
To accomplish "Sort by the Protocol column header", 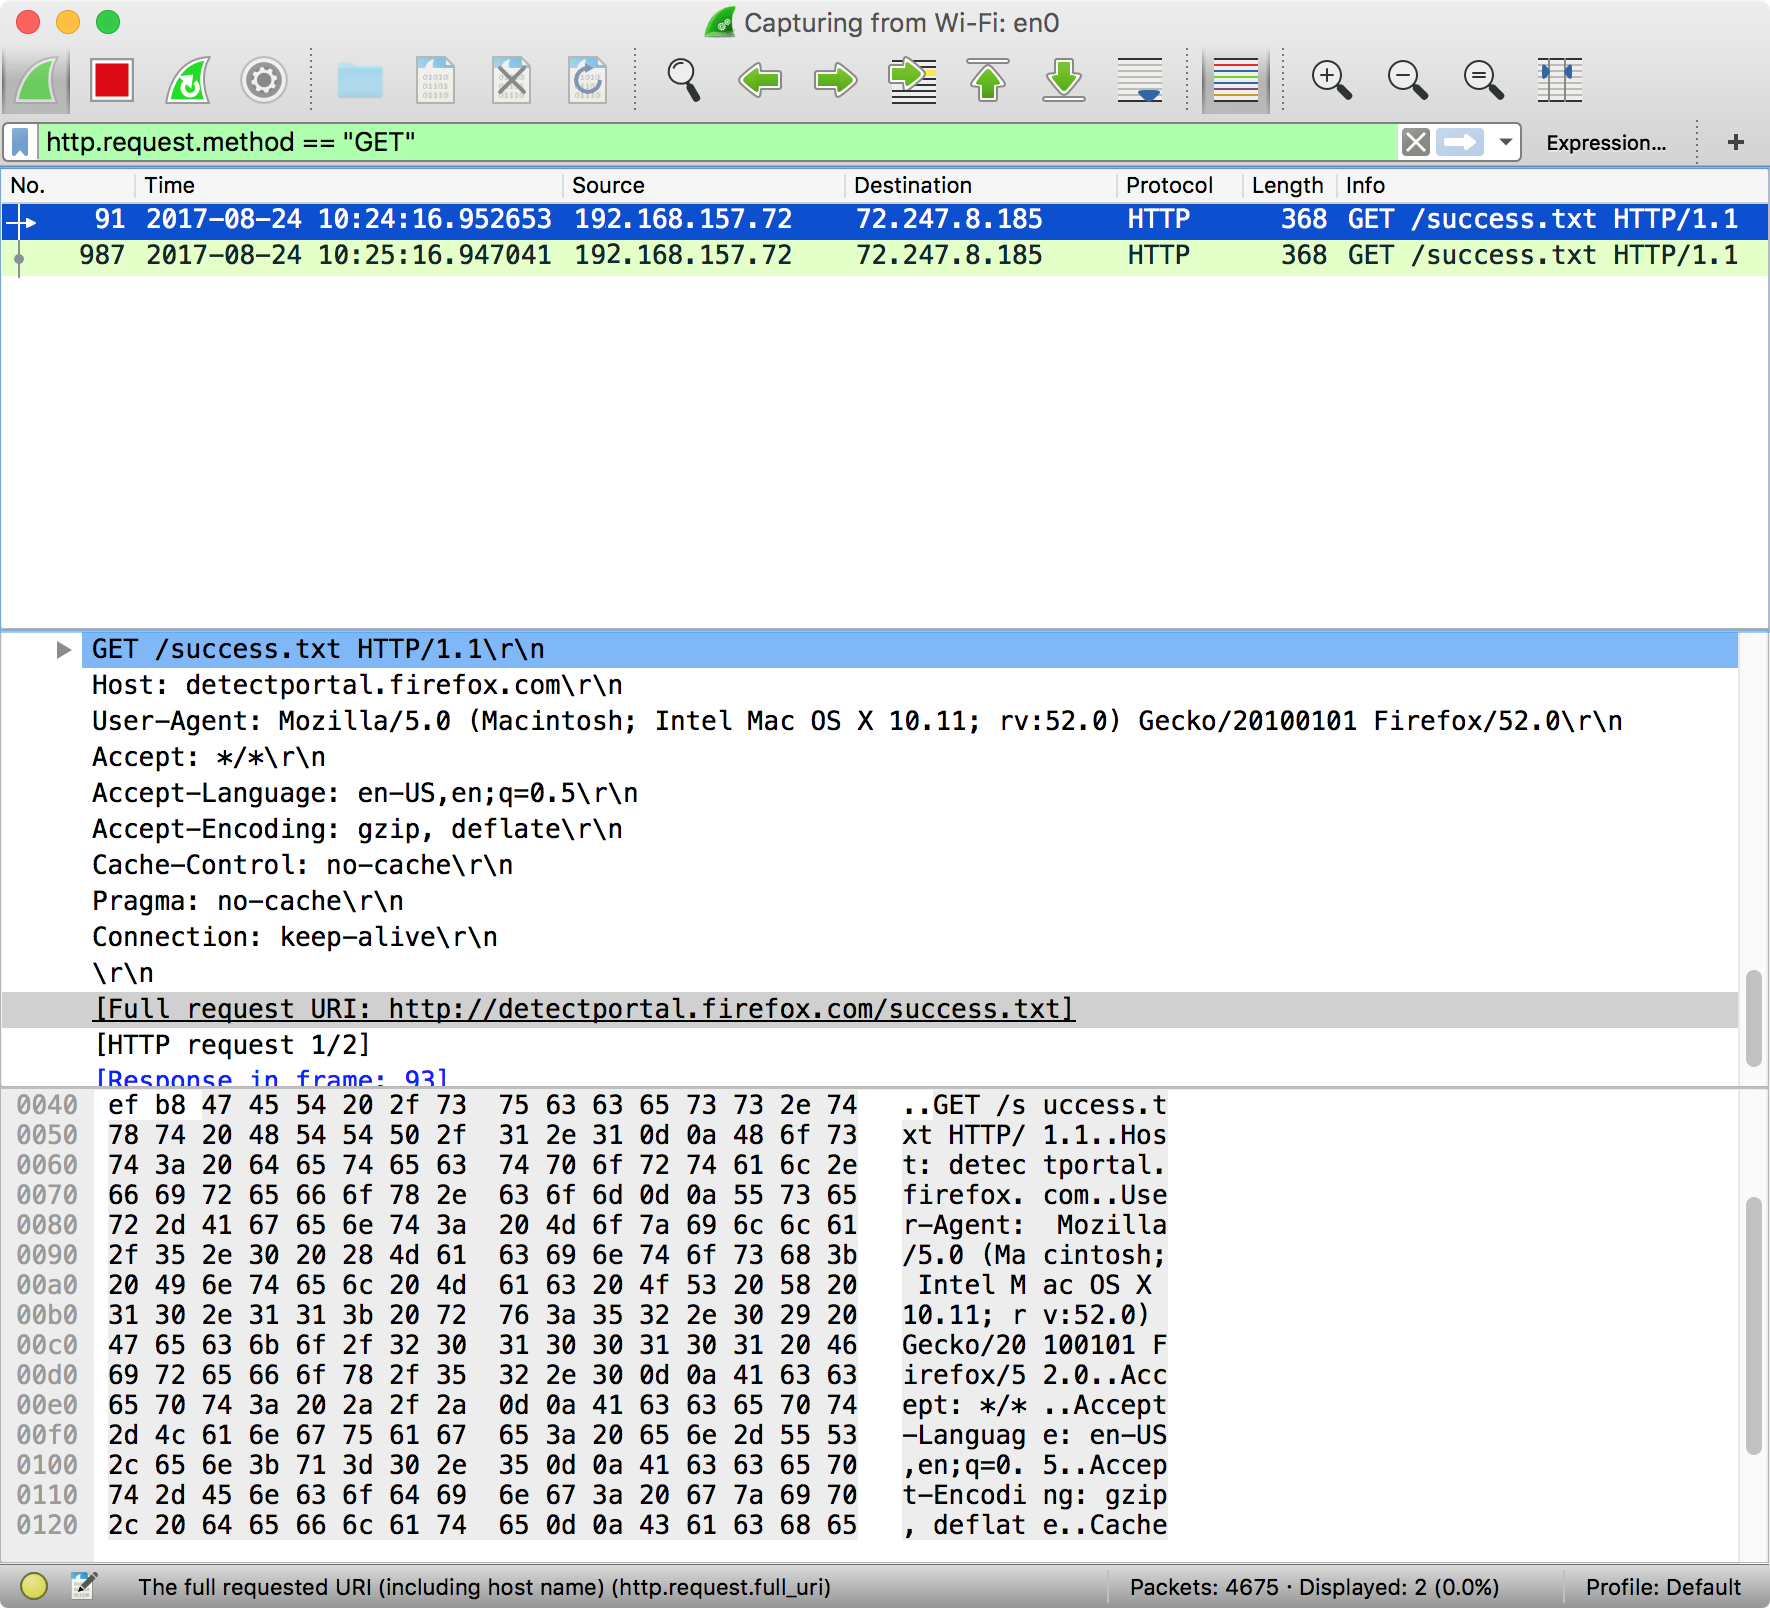I will click(1180, 185).
